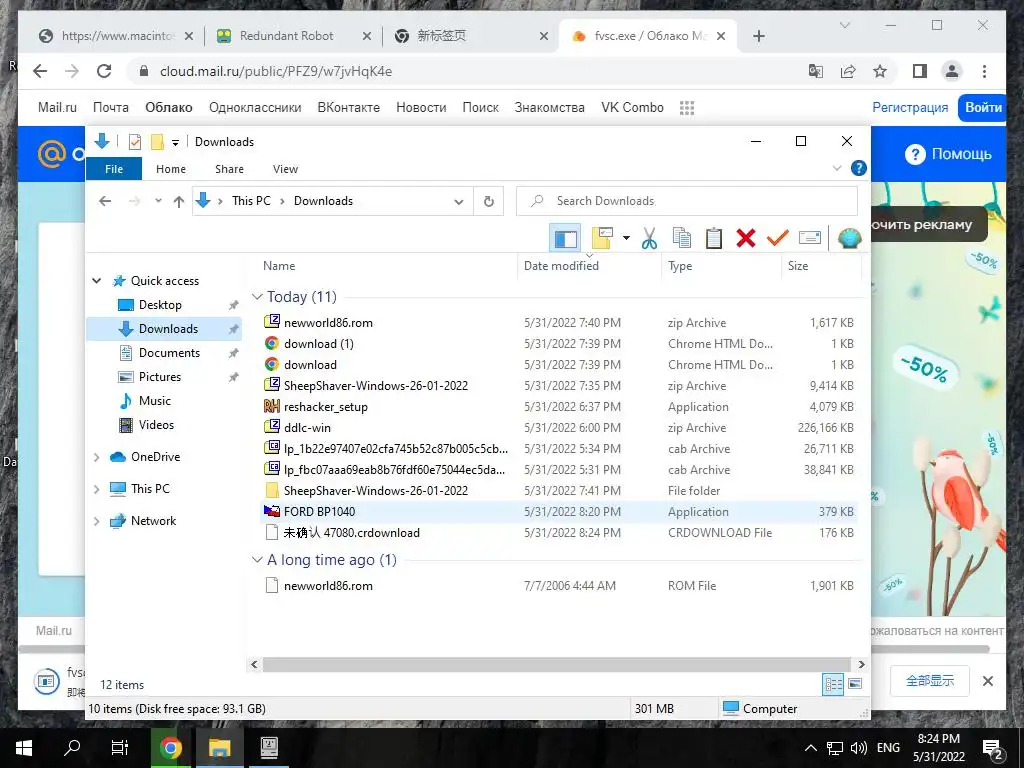
Task: Click the Copy icon in Explorer toolbar
Action: [x=682, y=238]
